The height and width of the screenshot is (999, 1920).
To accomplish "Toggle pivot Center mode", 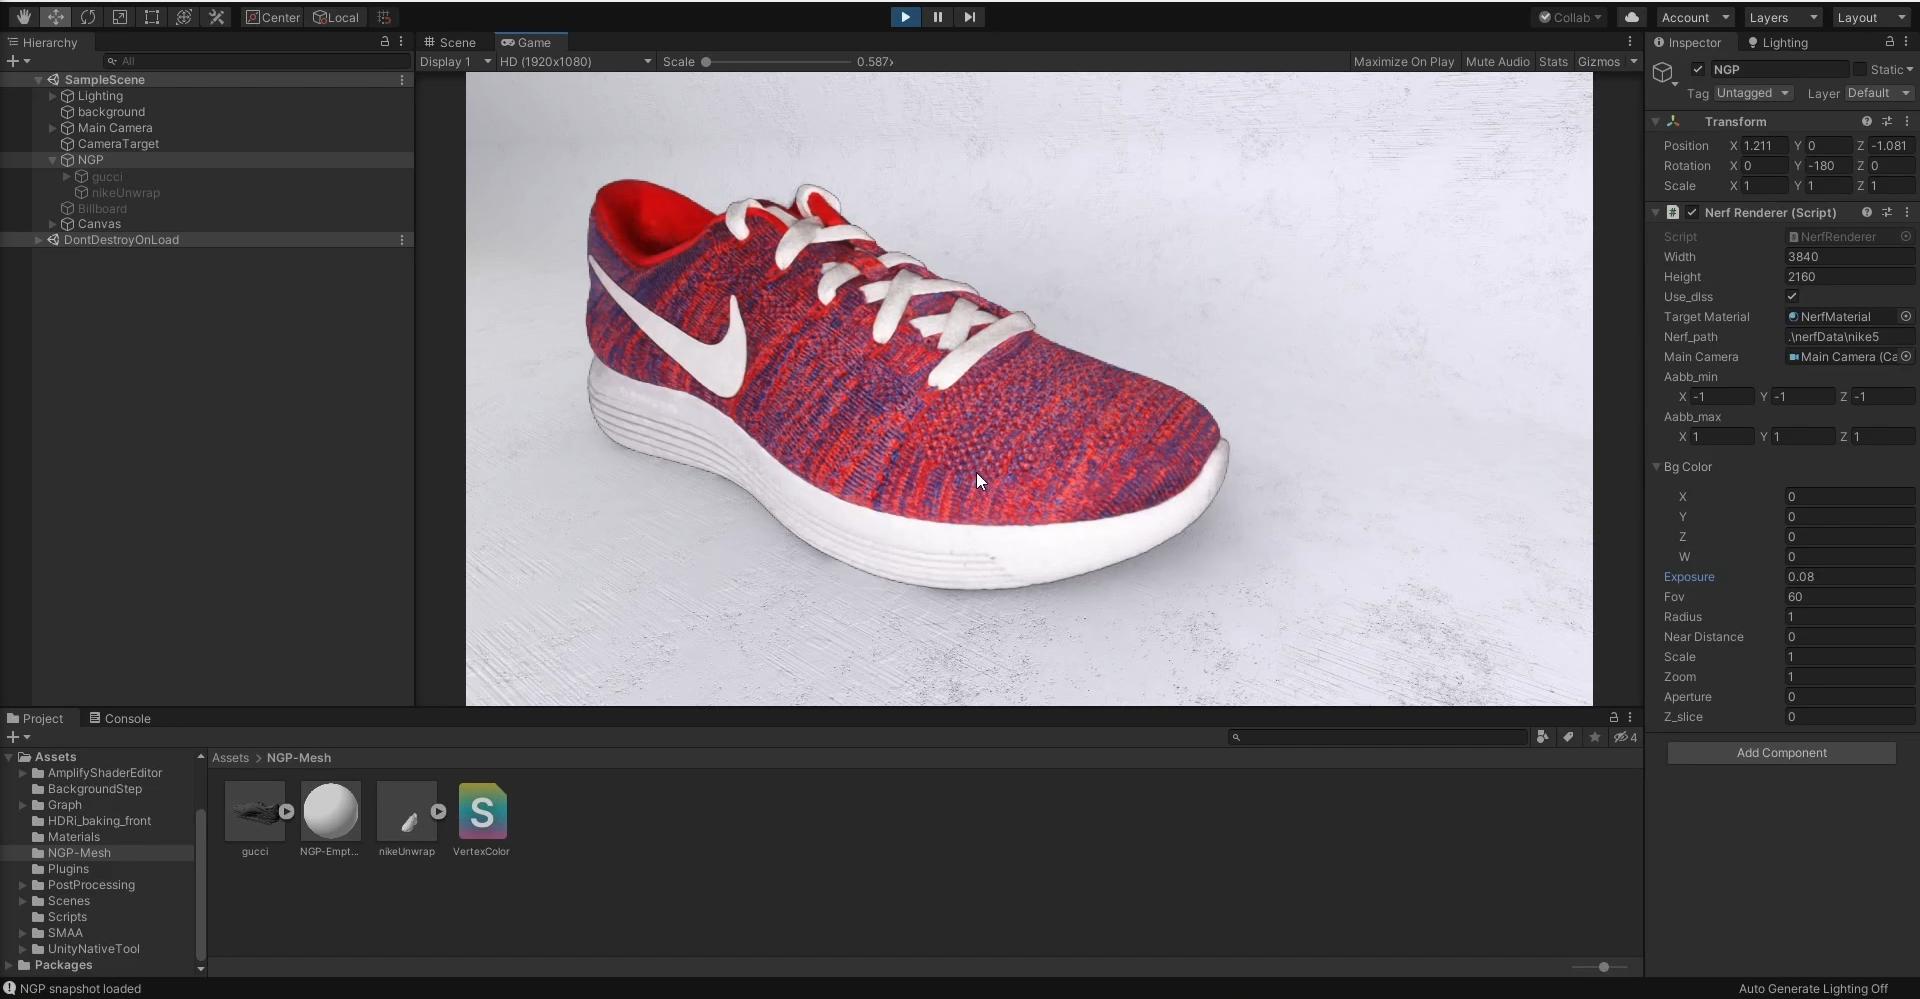I will coord(273,17).
